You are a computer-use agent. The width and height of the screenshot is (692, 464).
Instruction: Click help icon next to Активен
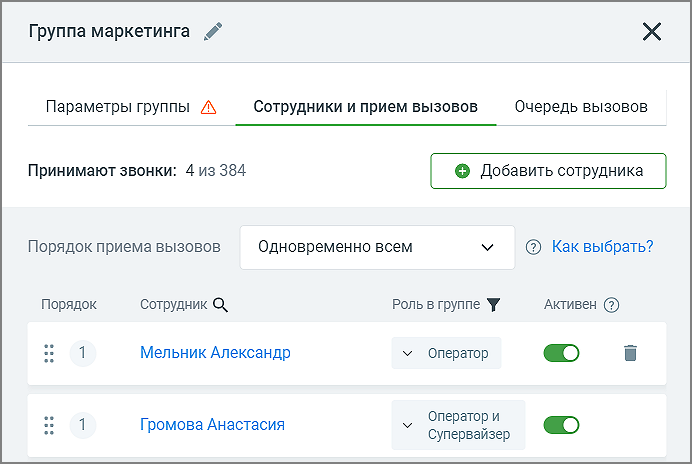tap(611, 305)
